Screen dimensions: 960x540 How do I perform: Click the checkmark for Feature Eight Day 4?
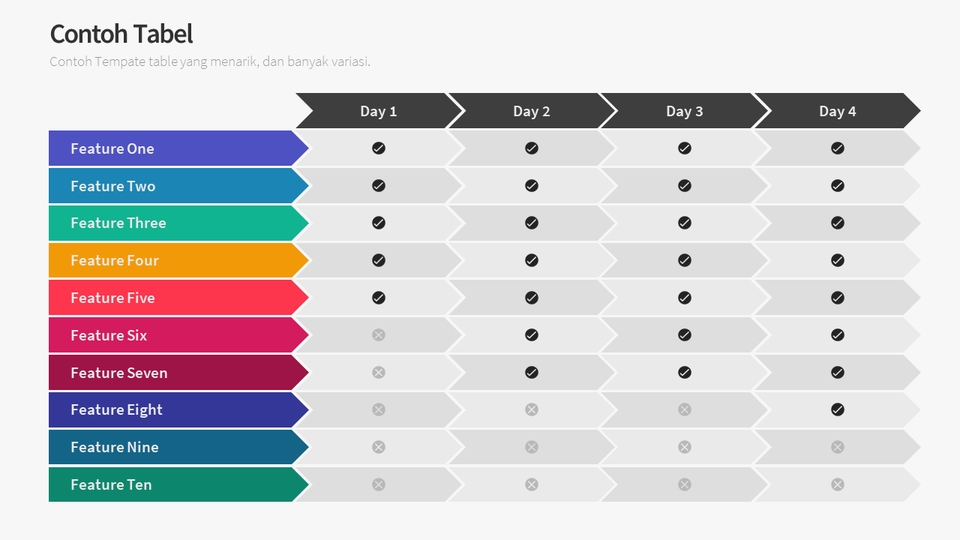coord(837,410)
